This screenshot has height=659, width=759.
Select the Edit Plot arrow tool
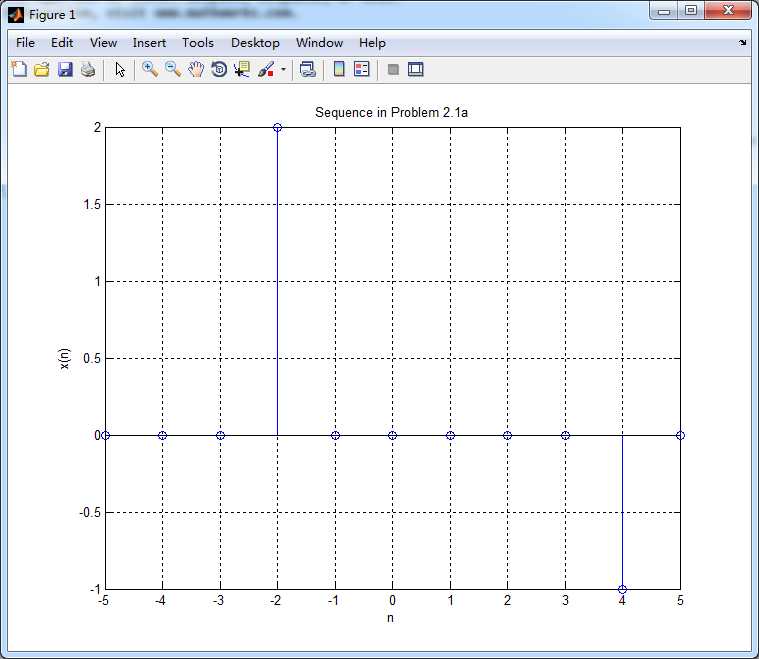tap(120, 70)
